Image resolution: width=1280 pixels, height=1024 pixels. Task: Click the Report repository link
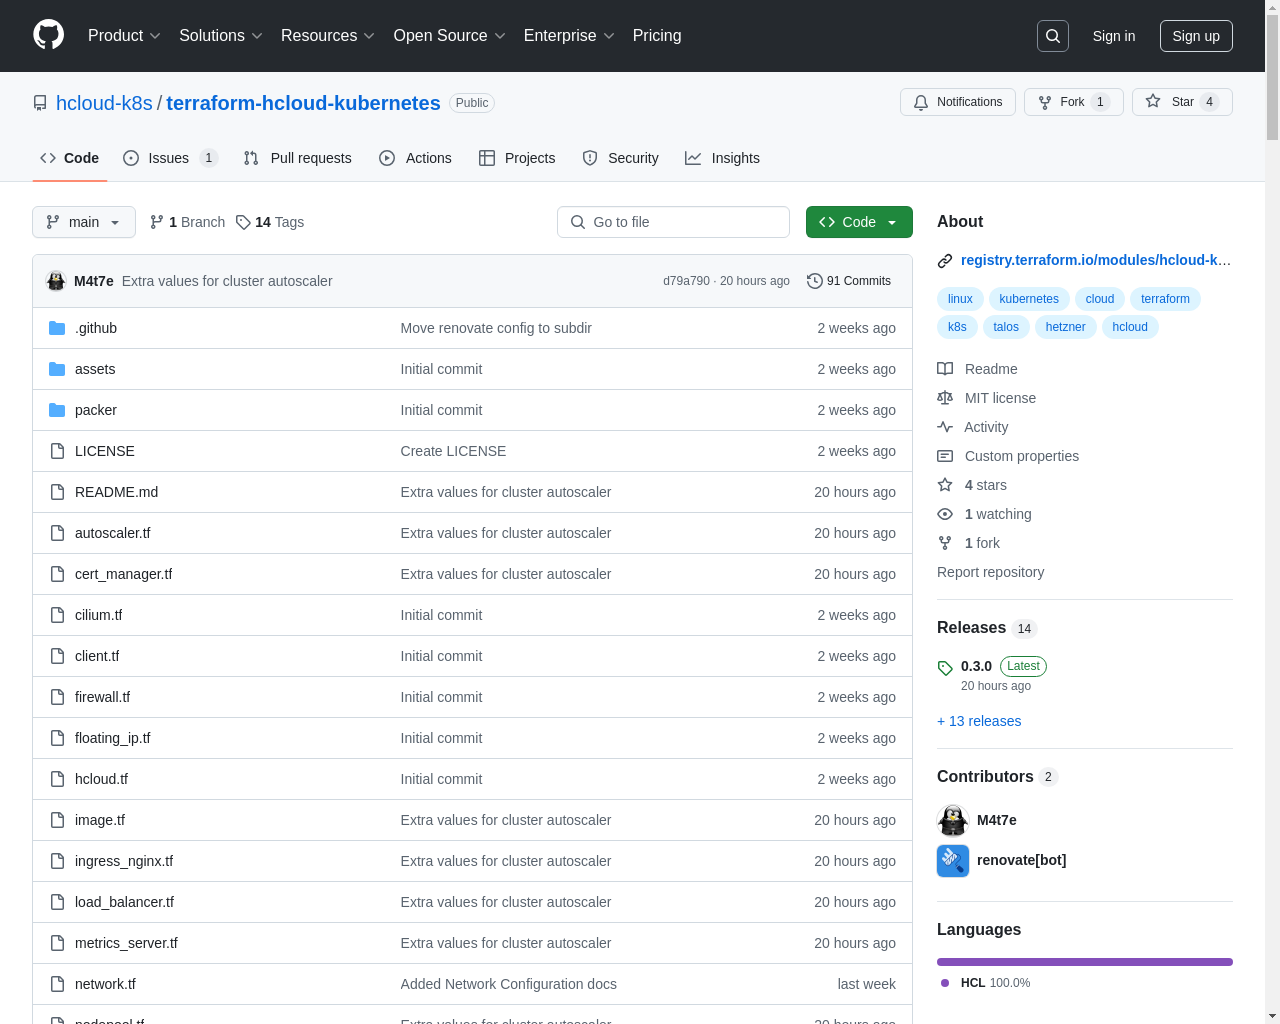coord(990,572)
